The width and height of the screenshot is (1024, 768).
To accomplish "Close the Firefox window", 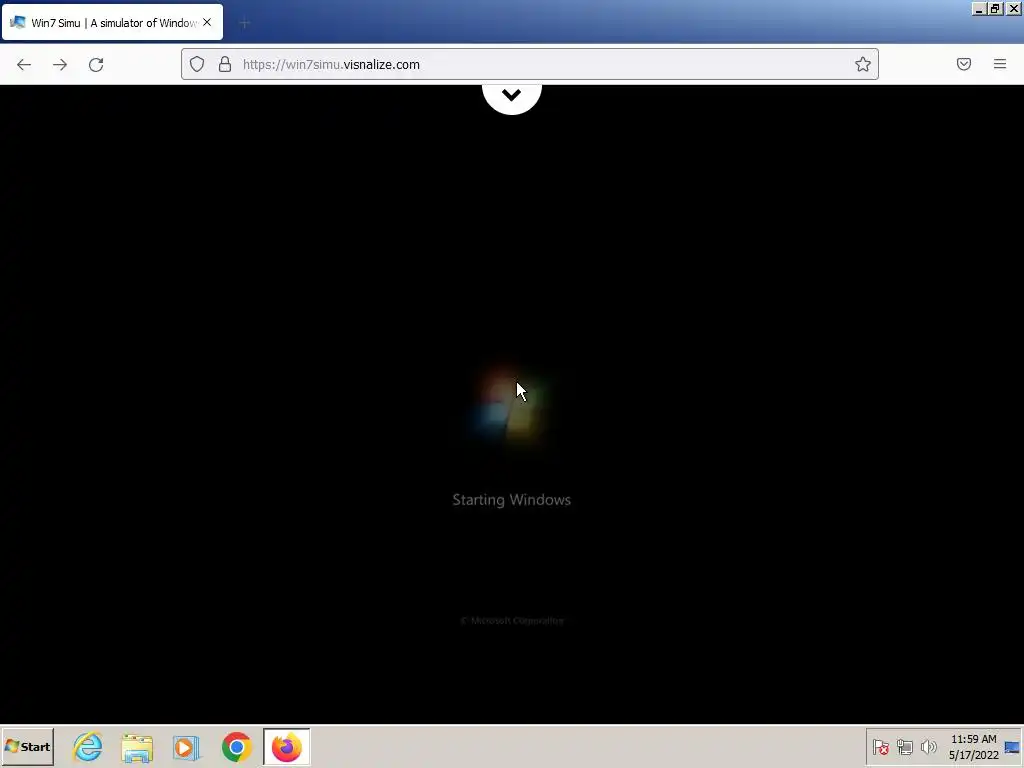I will pyautogui.click(x=1014, y=8).
